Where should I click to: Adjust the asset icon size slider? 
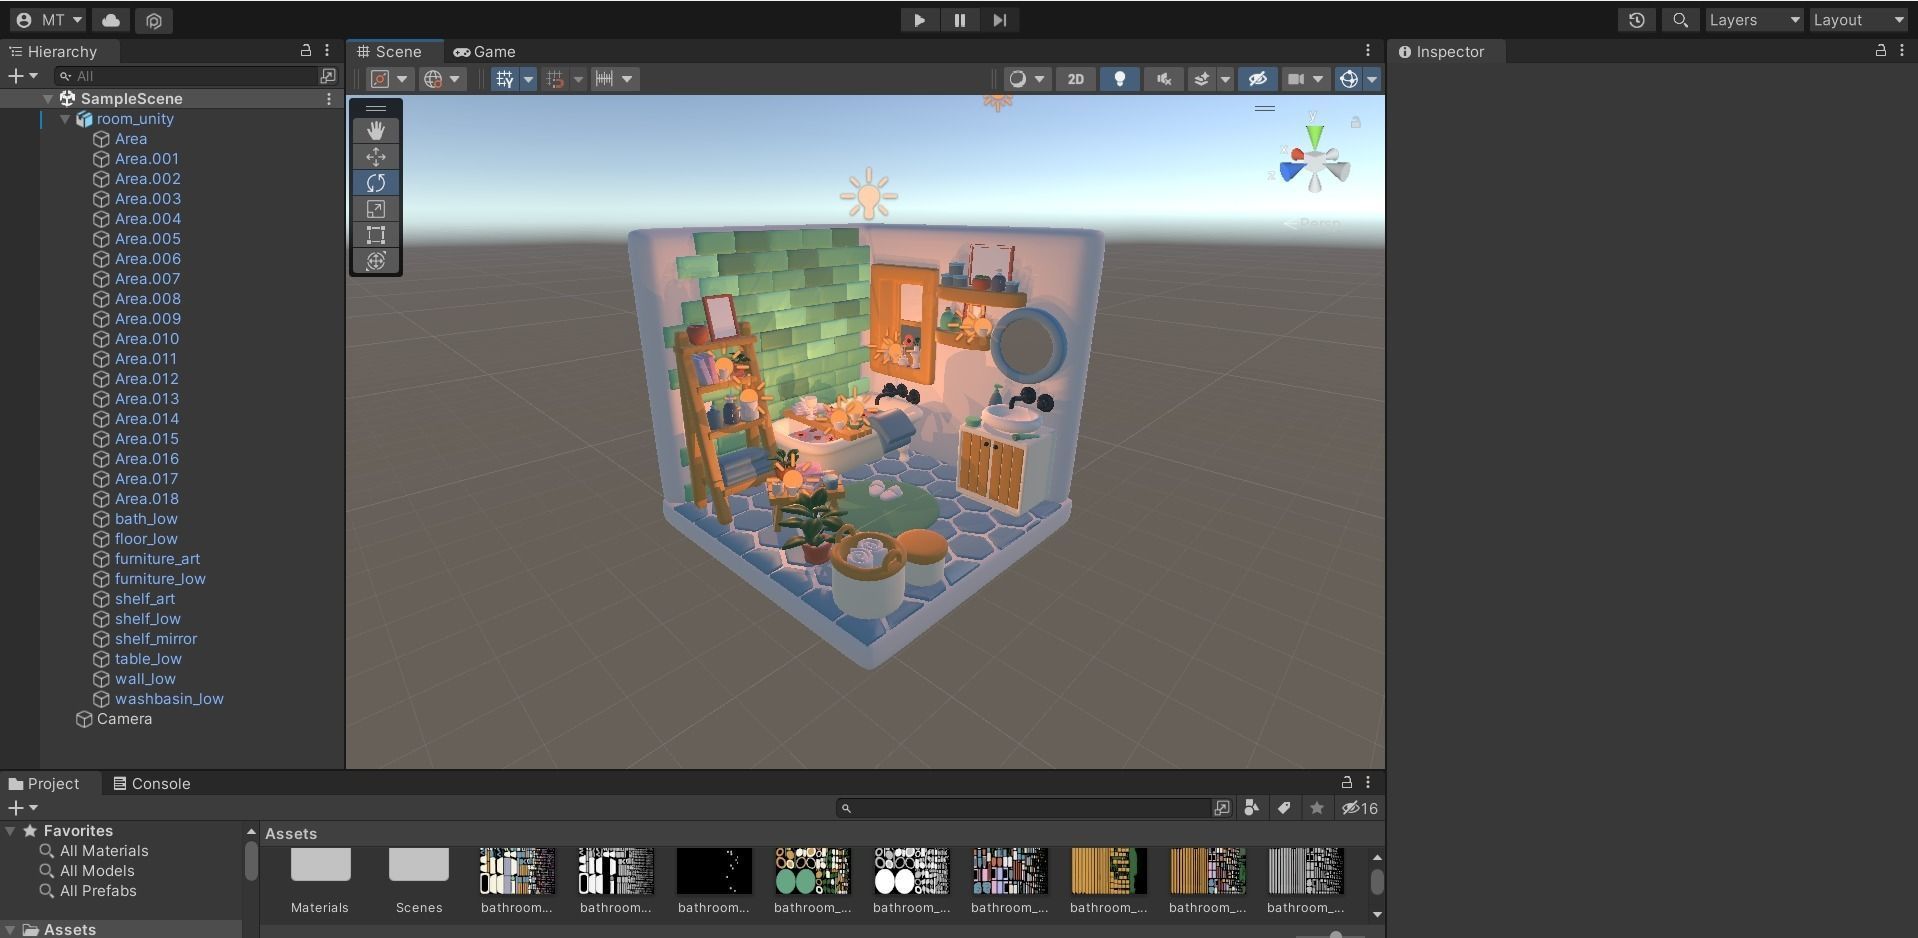click(x=1336, y=934)
